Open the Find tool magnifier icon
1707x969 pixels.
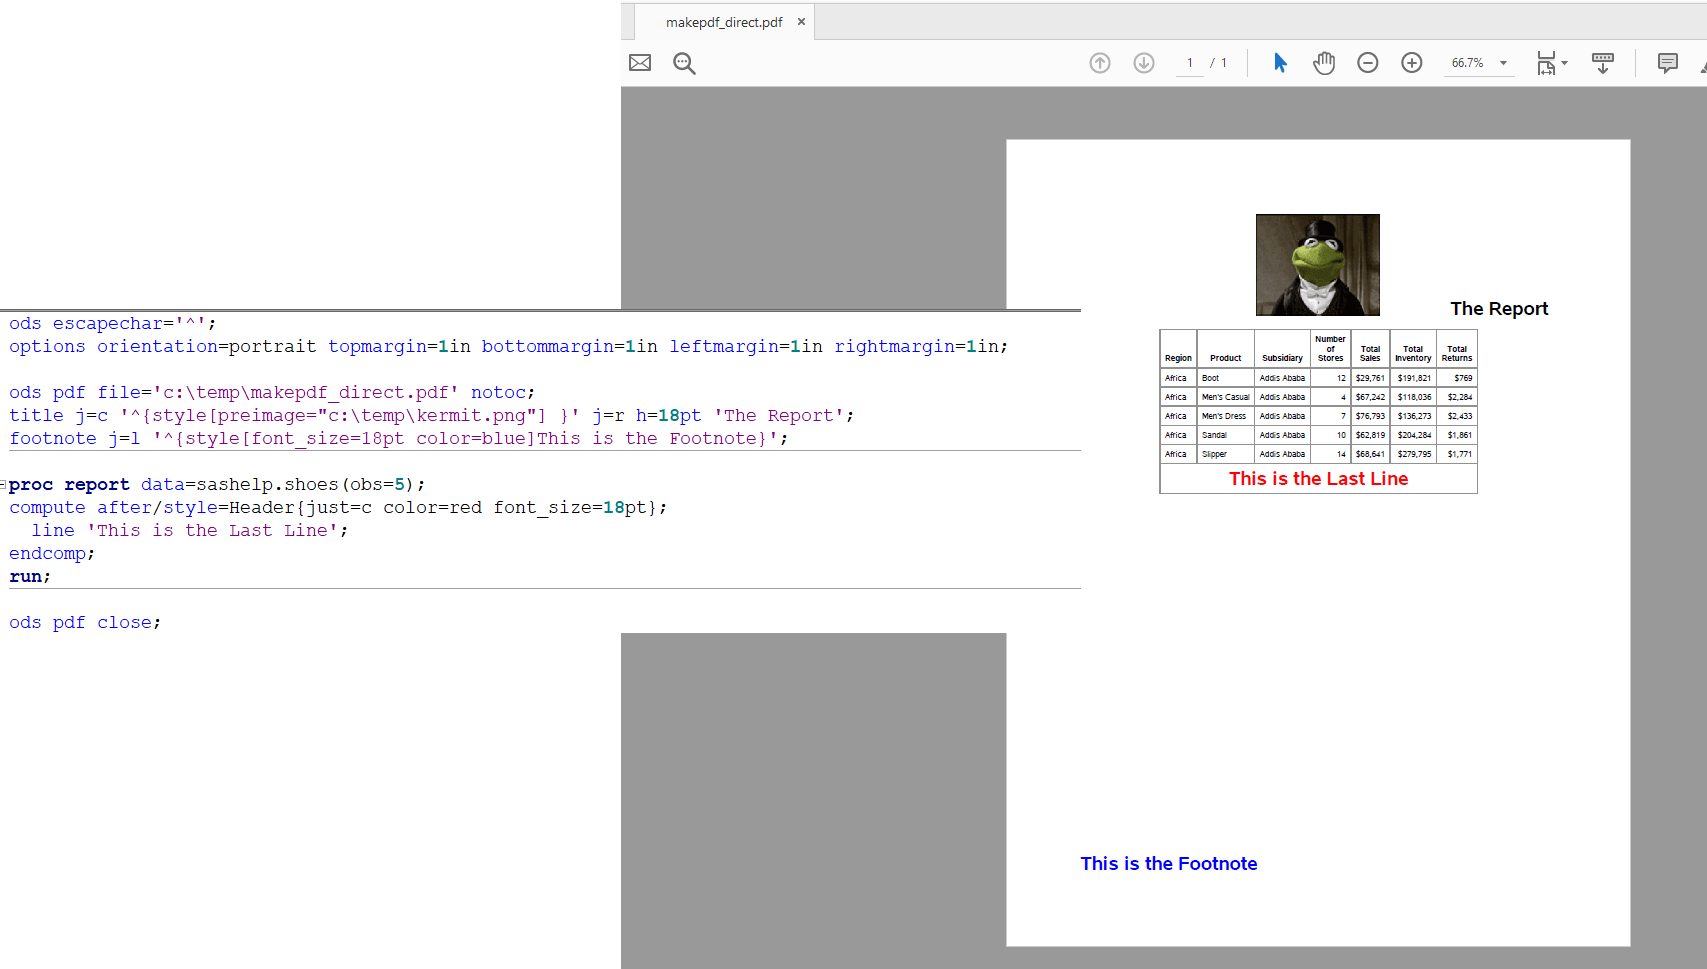pyautogui.click(x=684, y=62)
